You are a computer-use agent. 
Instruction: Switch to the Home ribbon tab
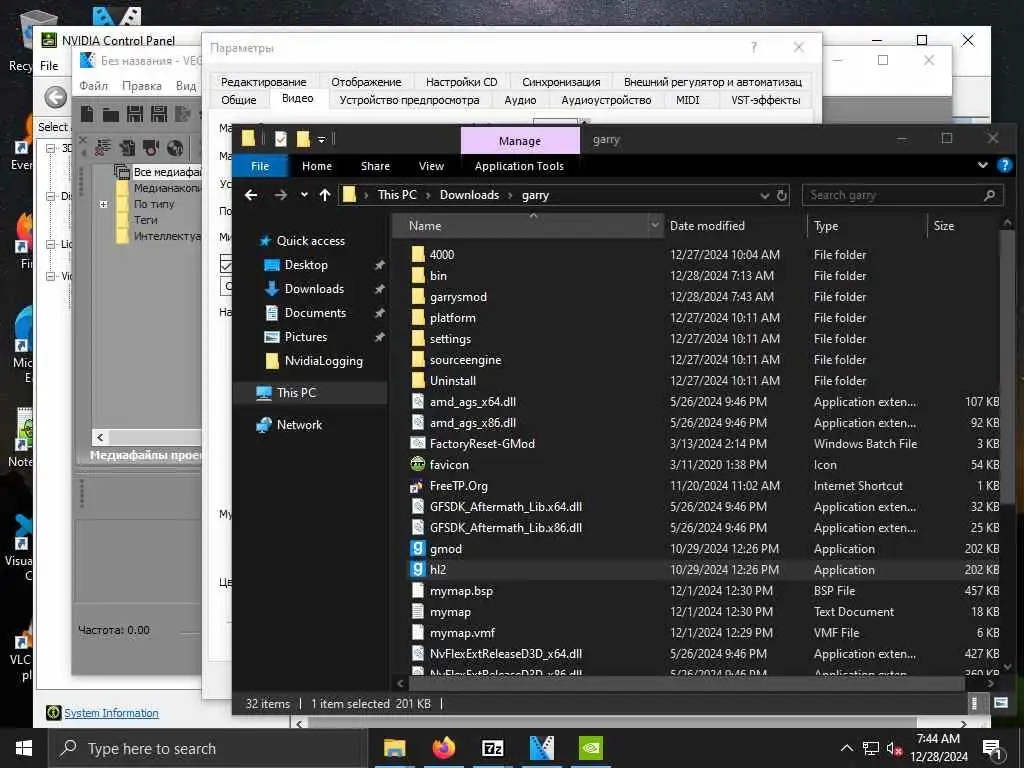click(x=317, y=166)
